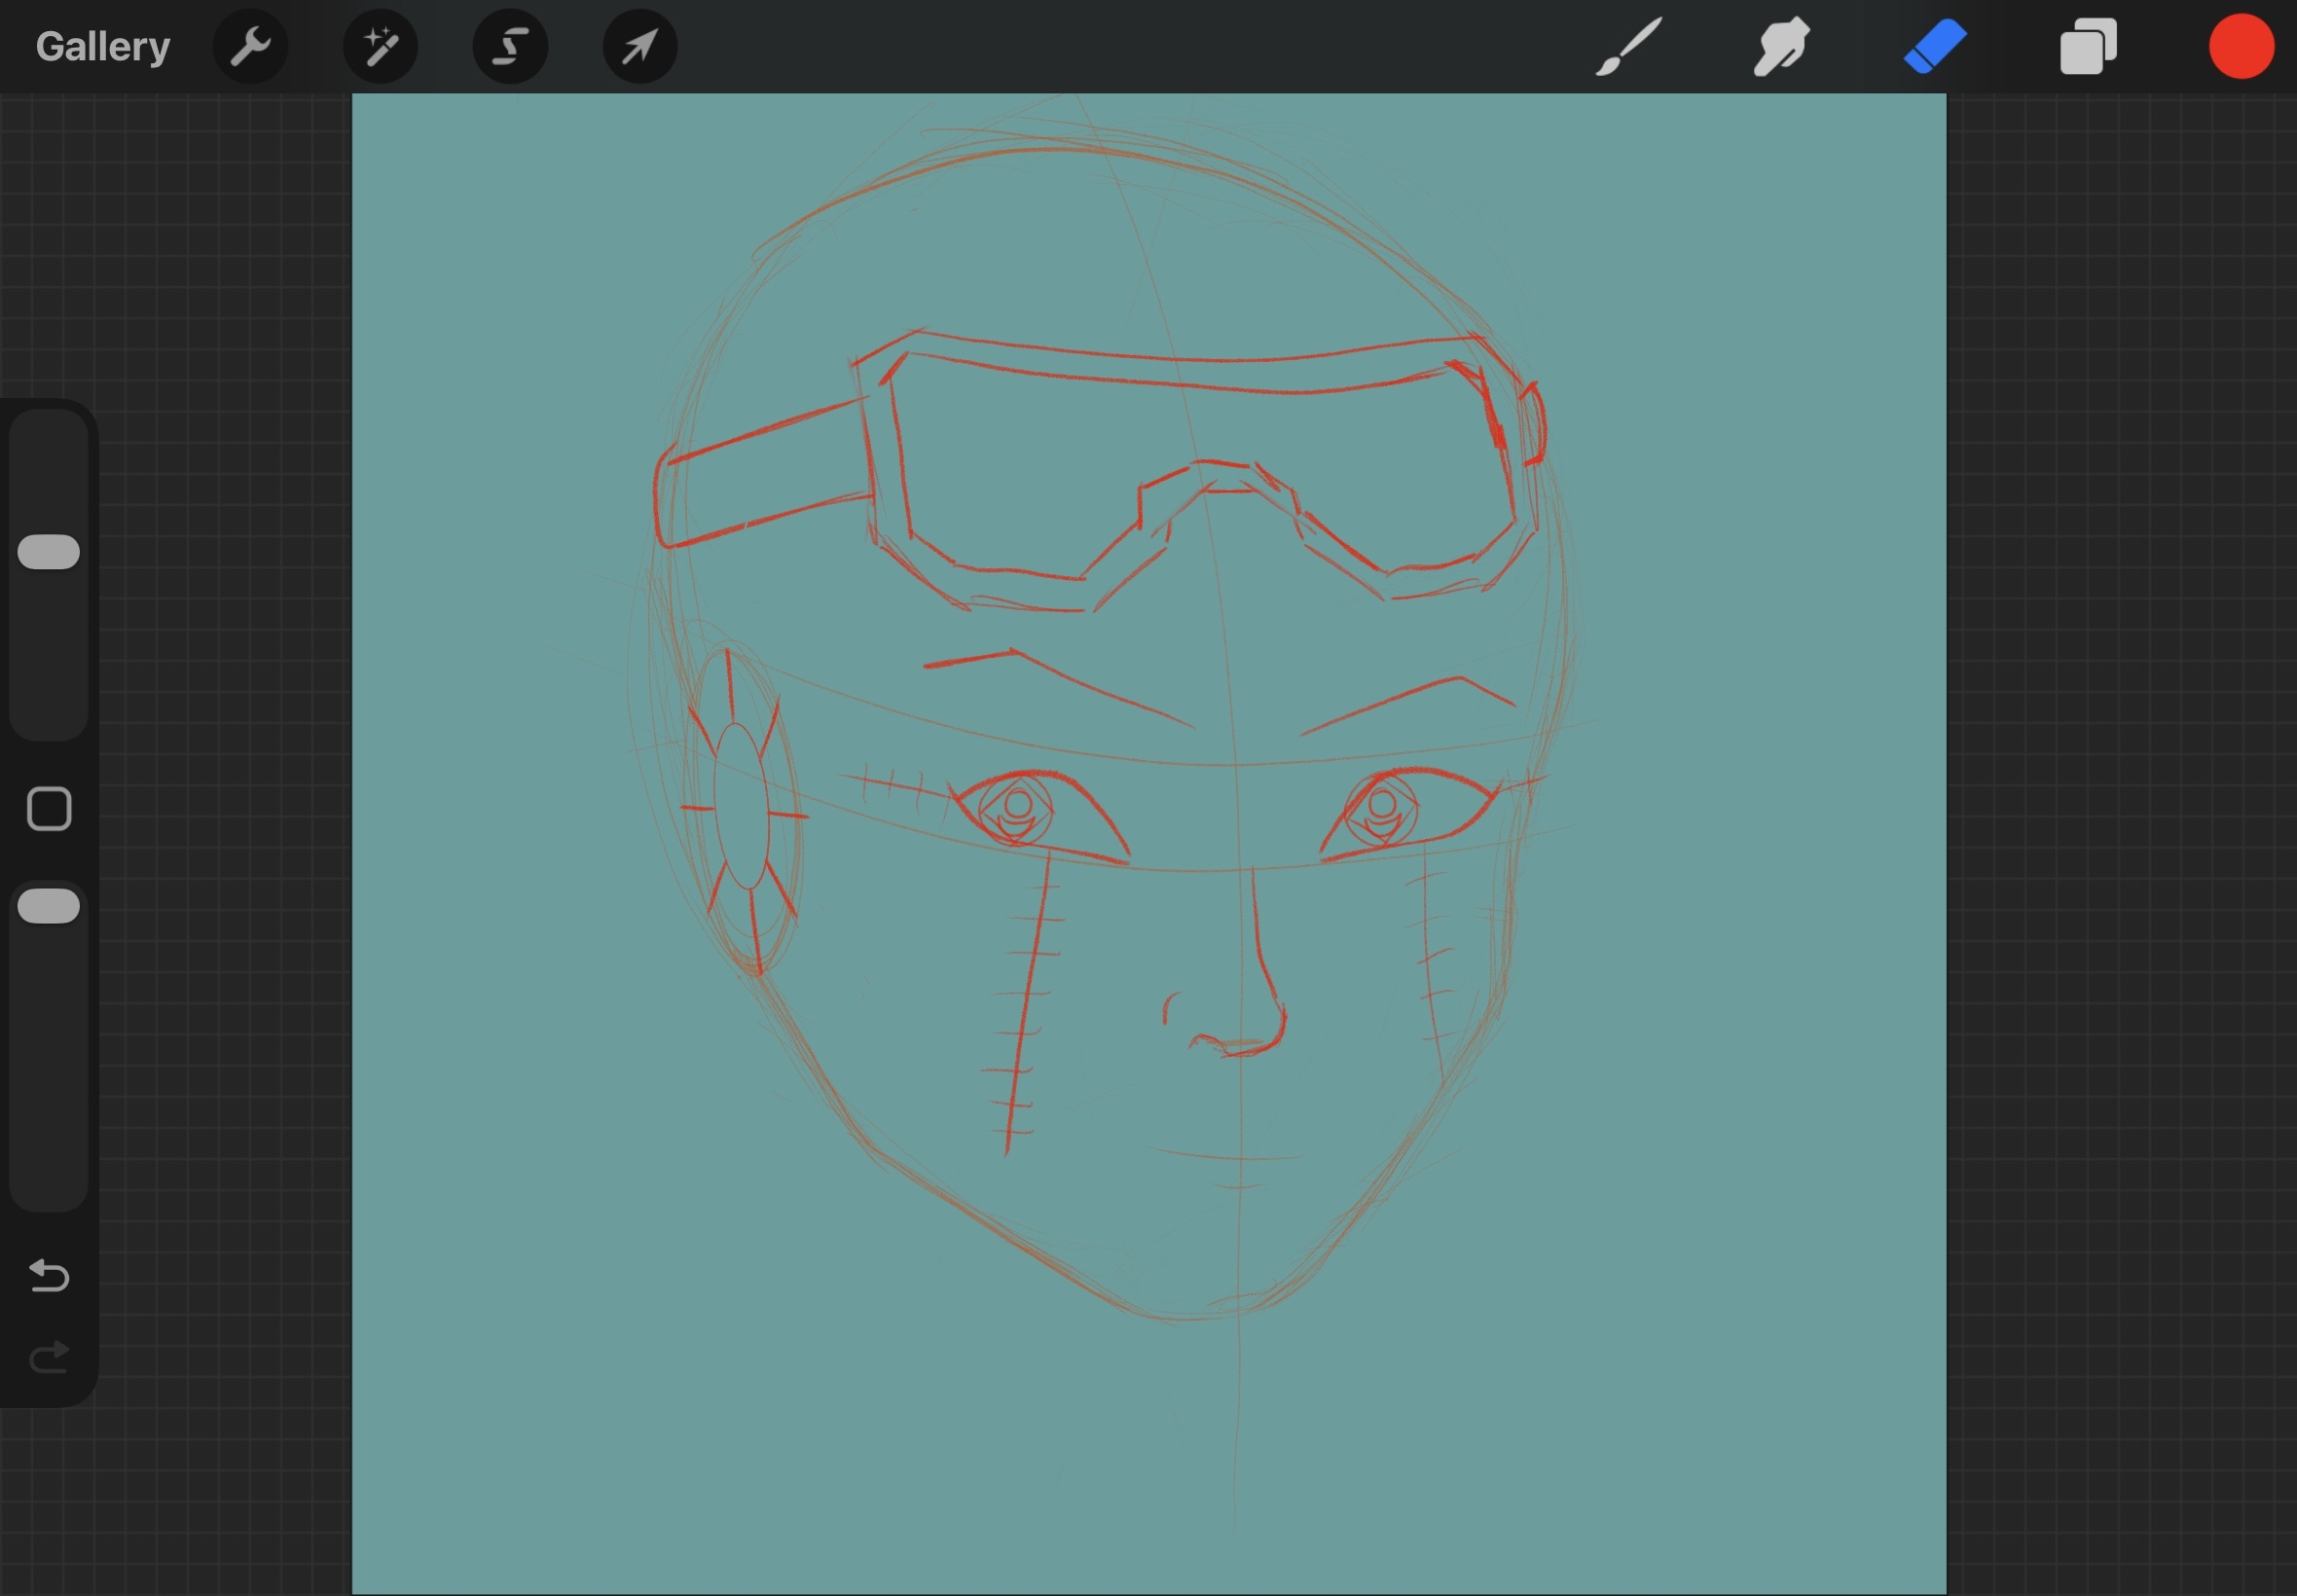Click the brush size slider handle
This screenshot has width=2297, height=1596.
[49, 552]
